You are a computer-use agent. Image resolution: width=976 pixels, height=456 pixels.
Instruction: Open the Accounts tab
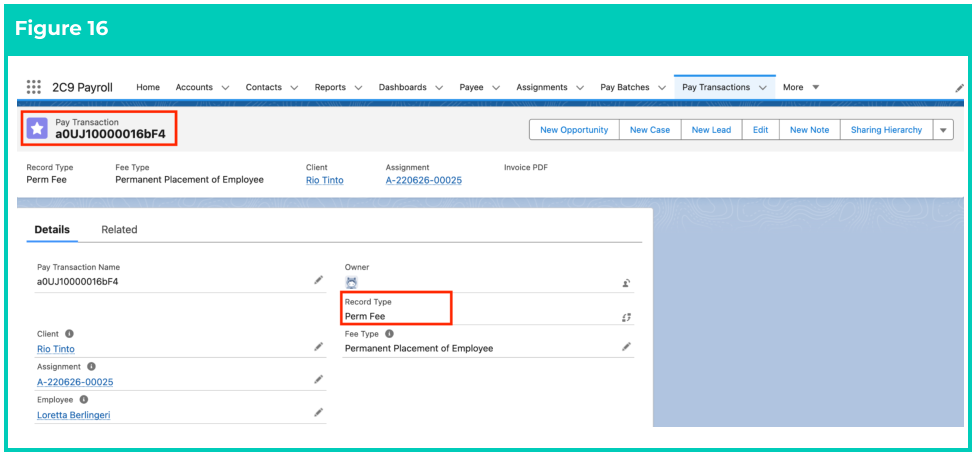pos(194,87)
